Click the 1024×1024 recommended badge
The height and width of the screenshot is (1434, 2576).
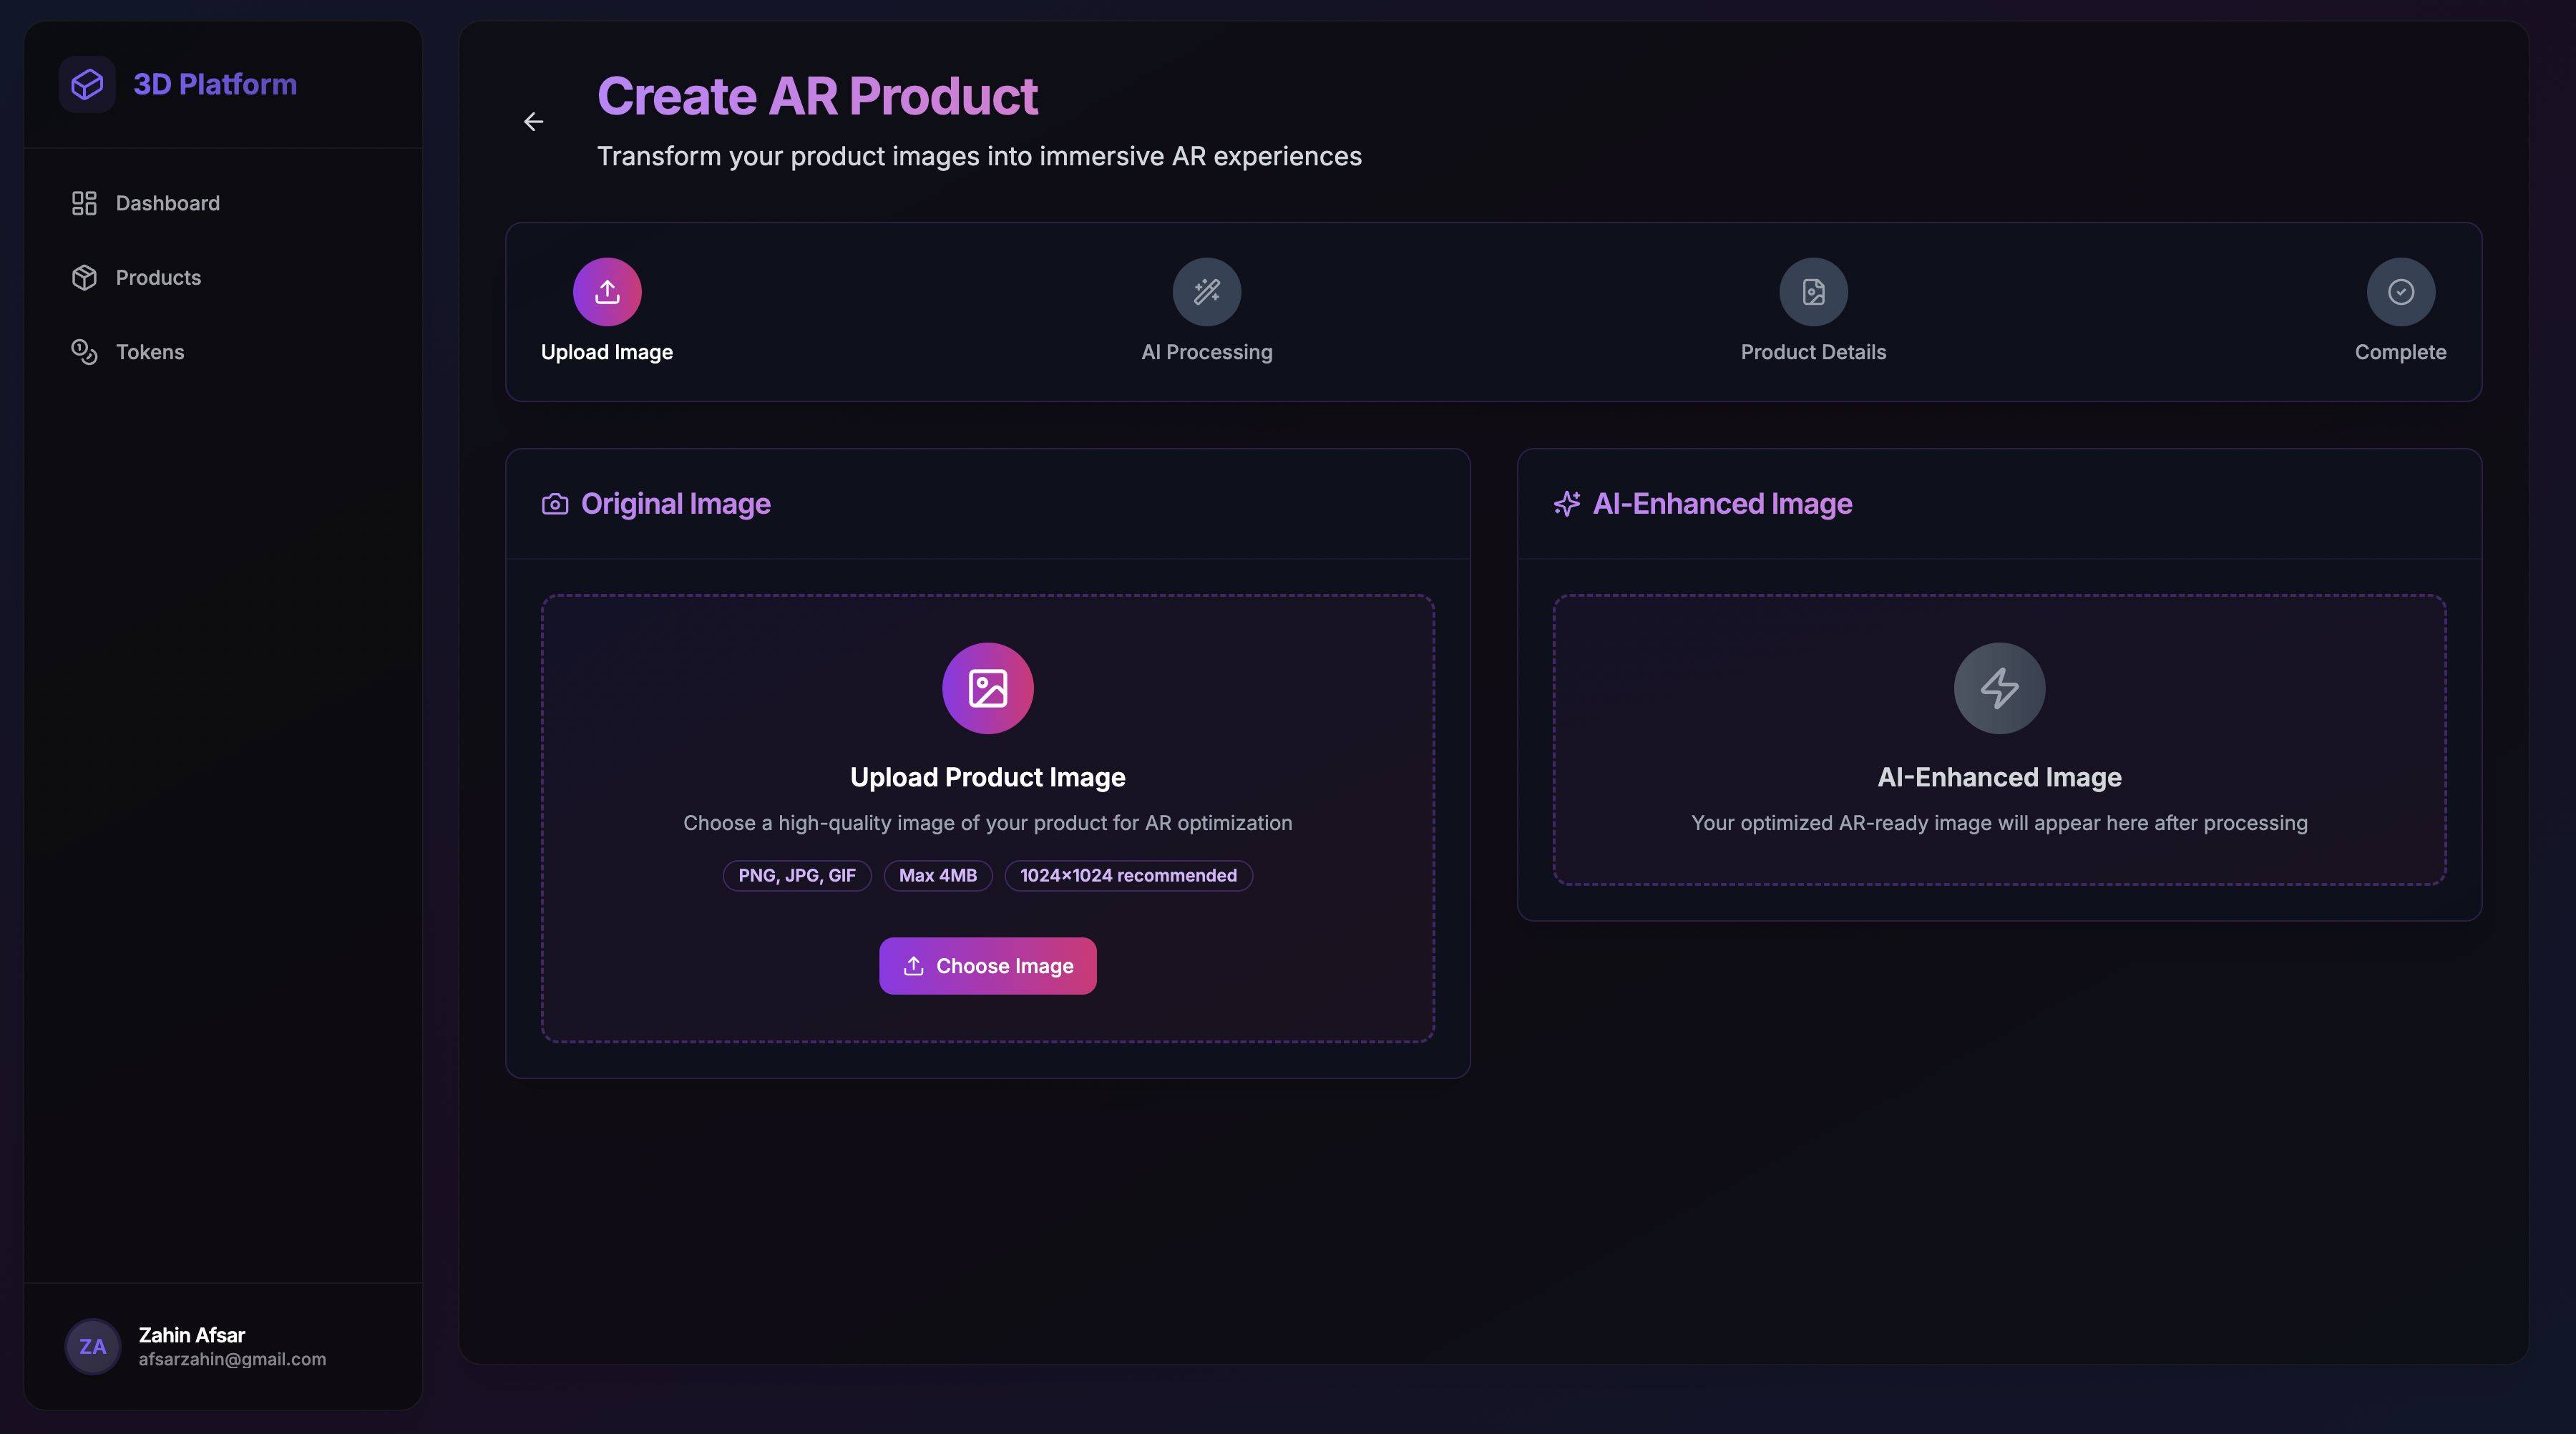click(x=1127, y=875)
